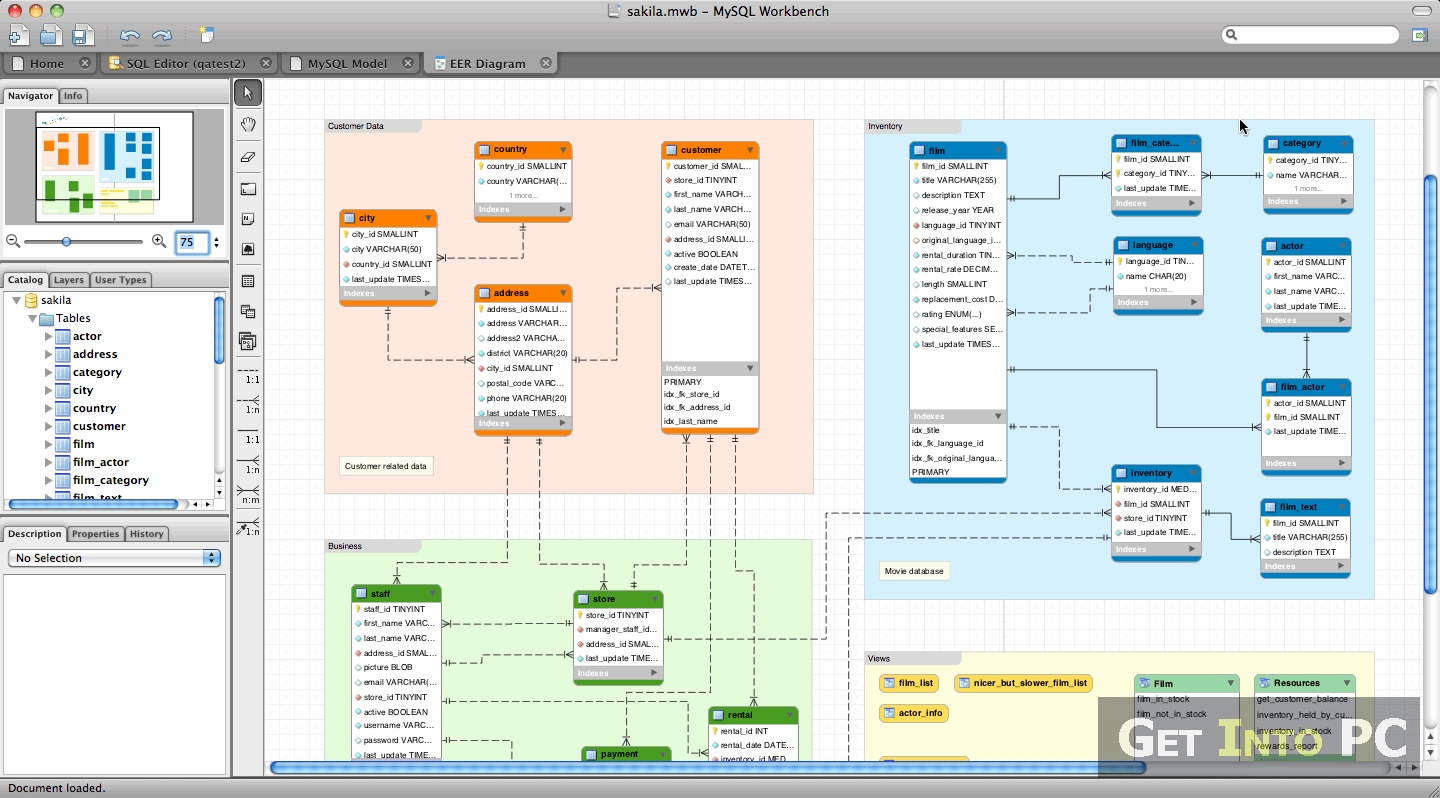This screenshot has height=798, width=1440.
Task: Select the film table in catalog tree
Action: click(x=84, y=444)
